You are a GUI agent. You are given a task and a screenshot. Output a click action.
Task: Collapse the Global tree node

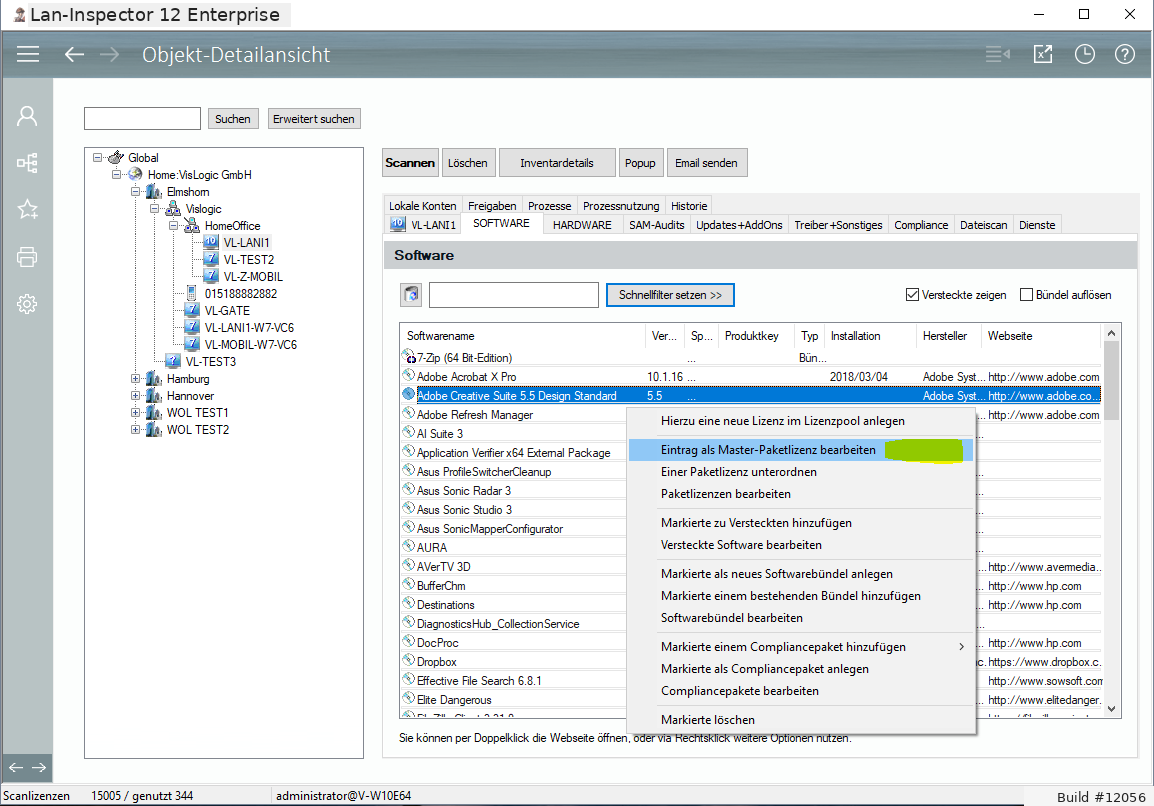97,158
